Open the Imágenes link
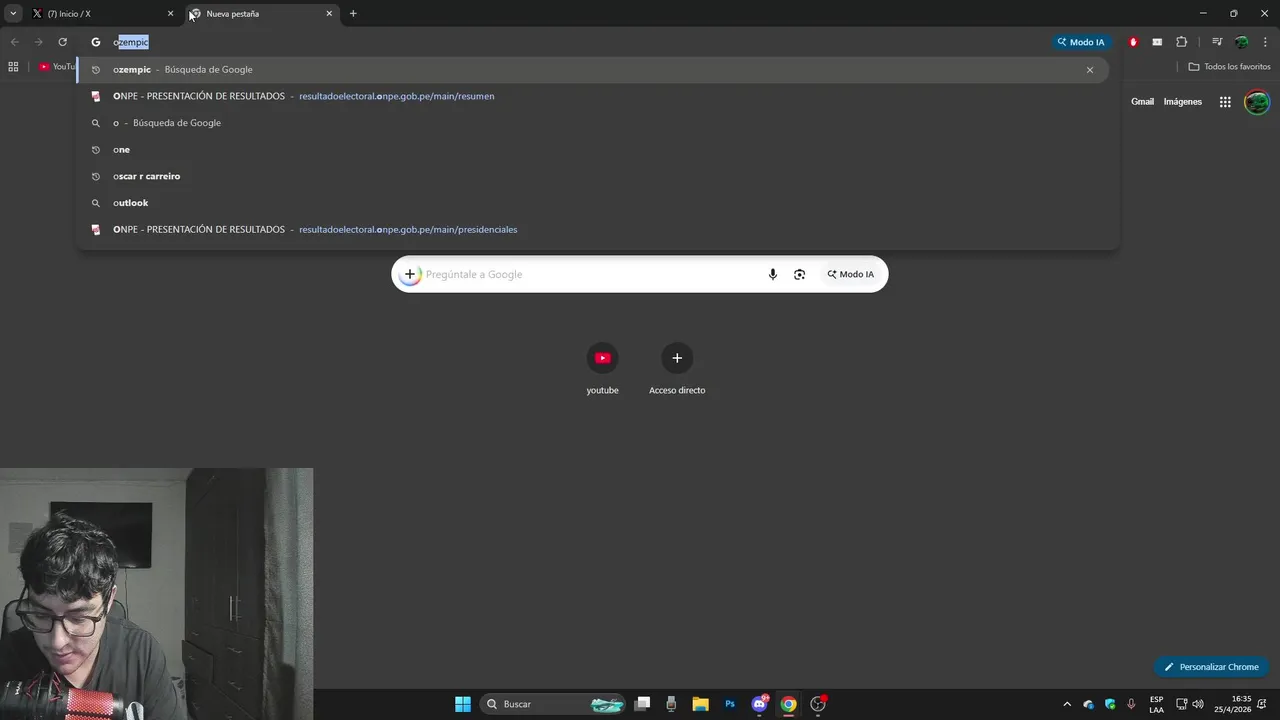This screenshot has width=1280, height=720. tap(1183, 102)
